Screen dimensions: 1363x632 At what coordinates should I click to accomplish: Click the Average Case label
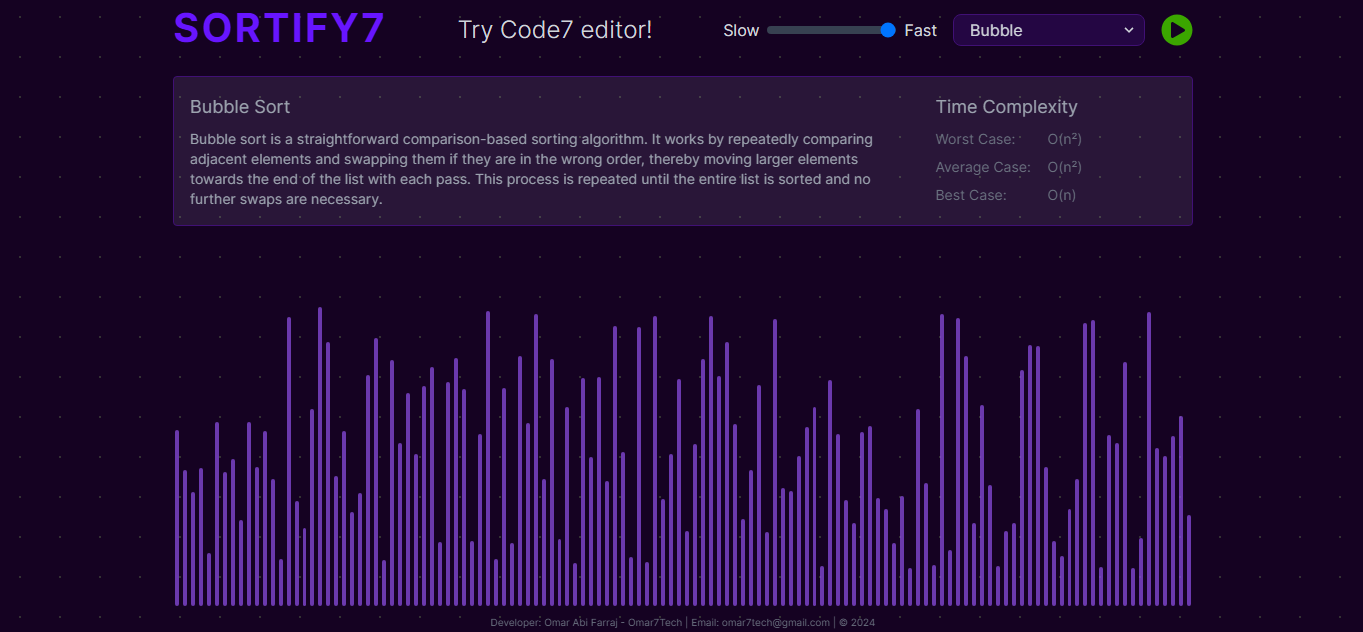pyautogui.click(x=983, y=167)
